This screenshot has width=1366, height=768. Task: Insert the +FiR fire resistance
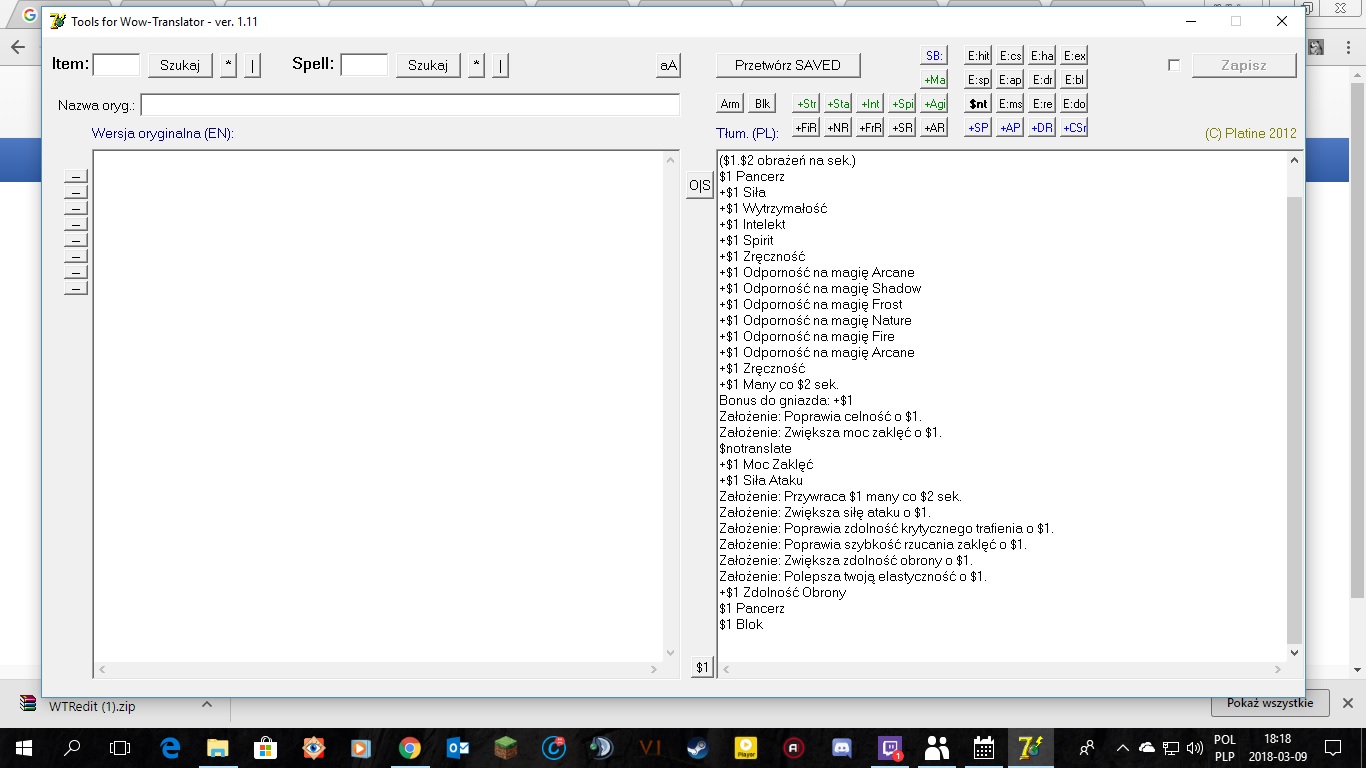click(x=806, y=128)
